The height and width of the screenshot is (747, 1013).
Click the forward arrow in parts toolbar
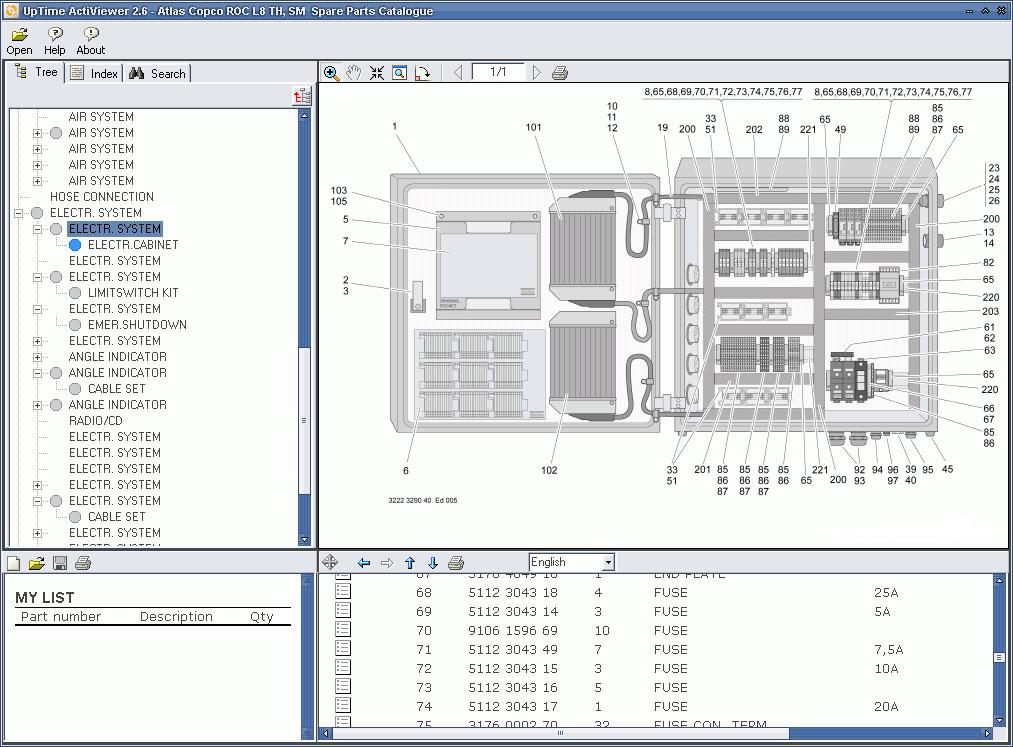click(386, 563)
